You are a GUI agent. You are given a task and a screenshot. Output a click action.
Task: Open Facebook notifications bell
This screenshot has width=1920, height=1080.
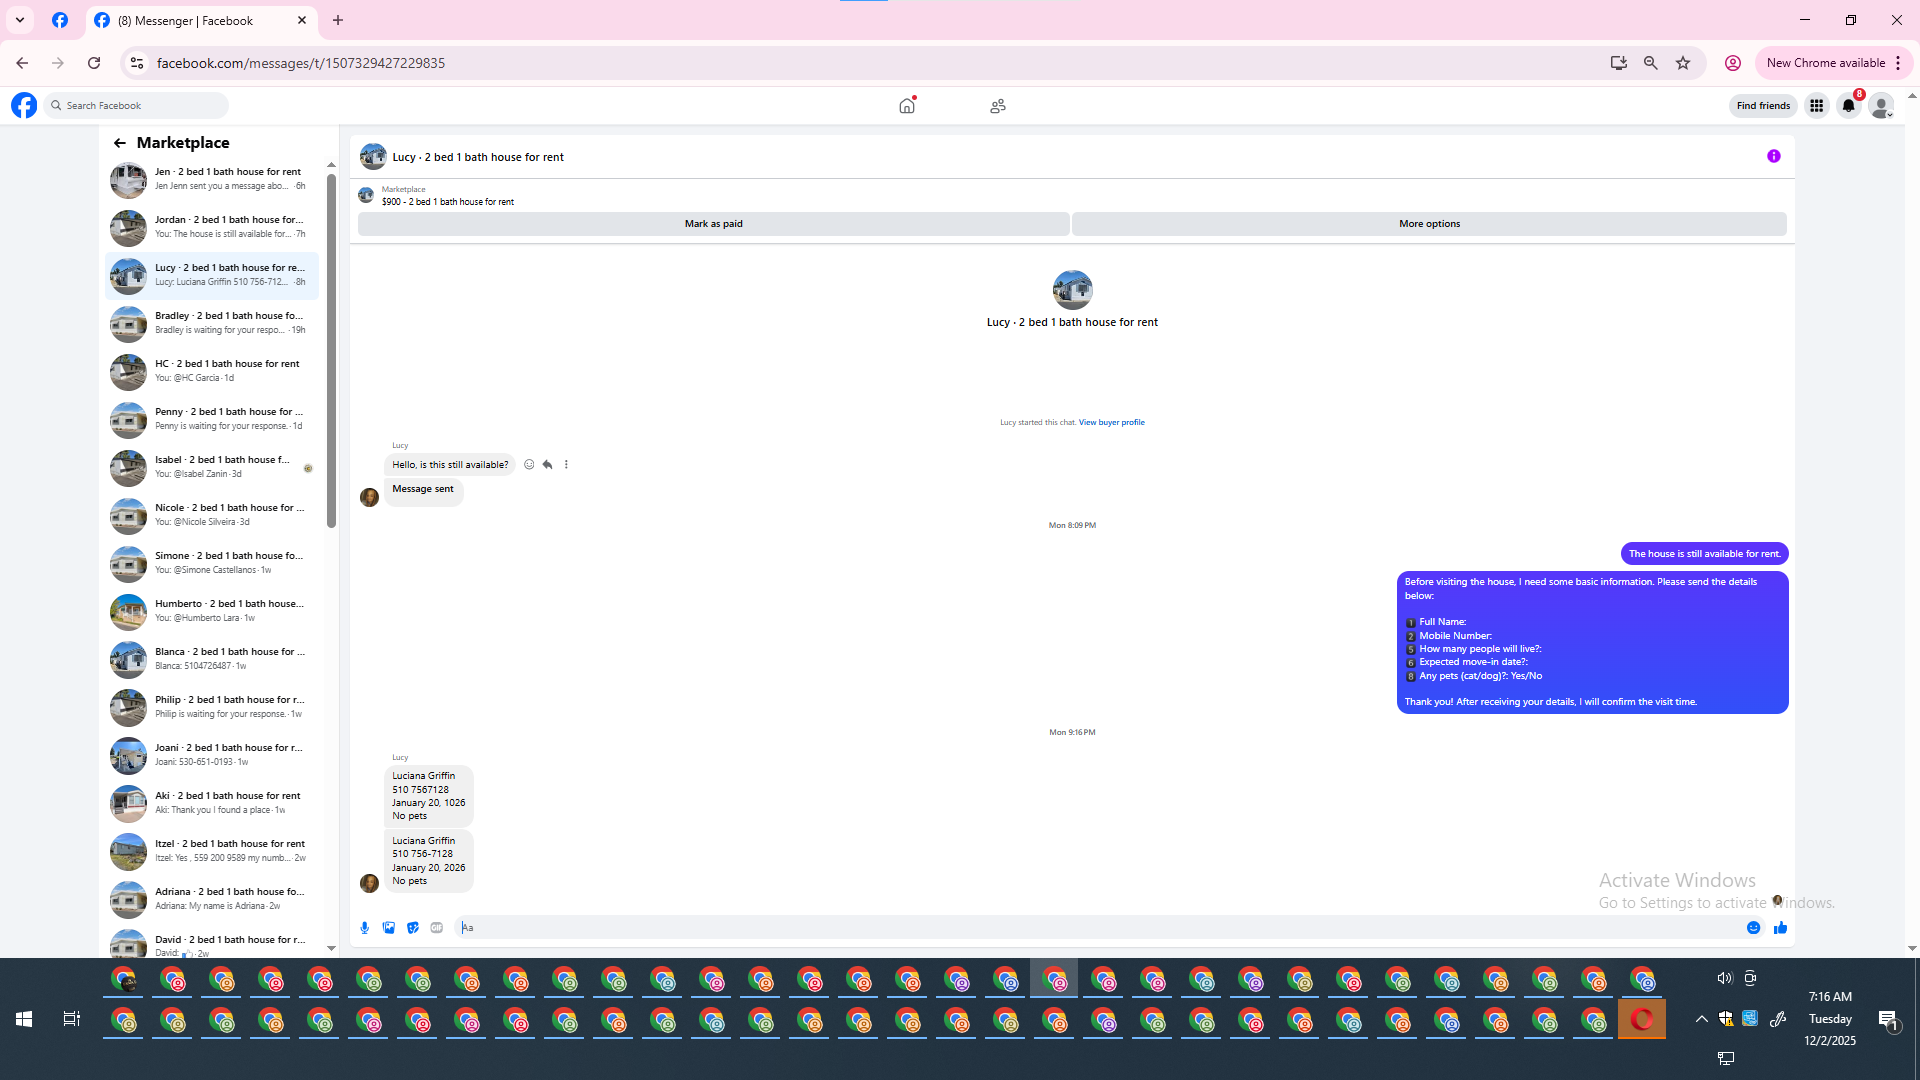pos(1848,106)
